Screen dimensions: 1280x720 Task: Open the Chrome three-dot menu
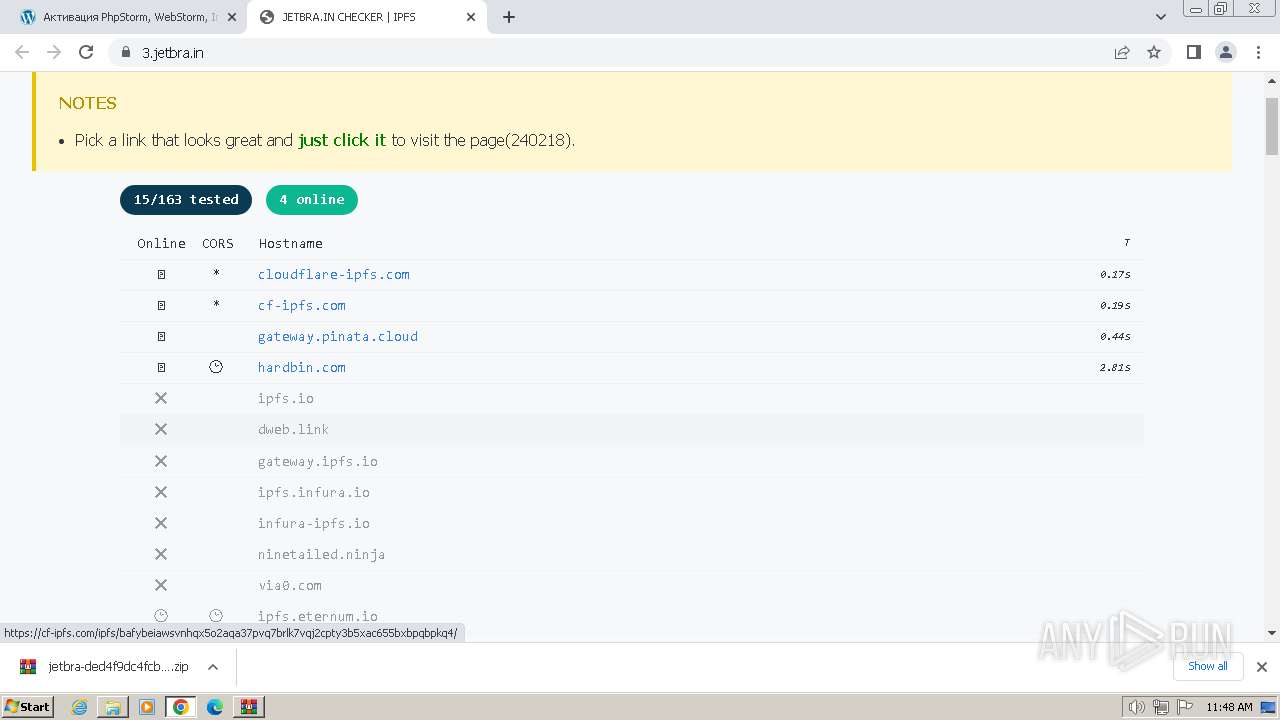pyautogui.click(x=1257, y=53)
